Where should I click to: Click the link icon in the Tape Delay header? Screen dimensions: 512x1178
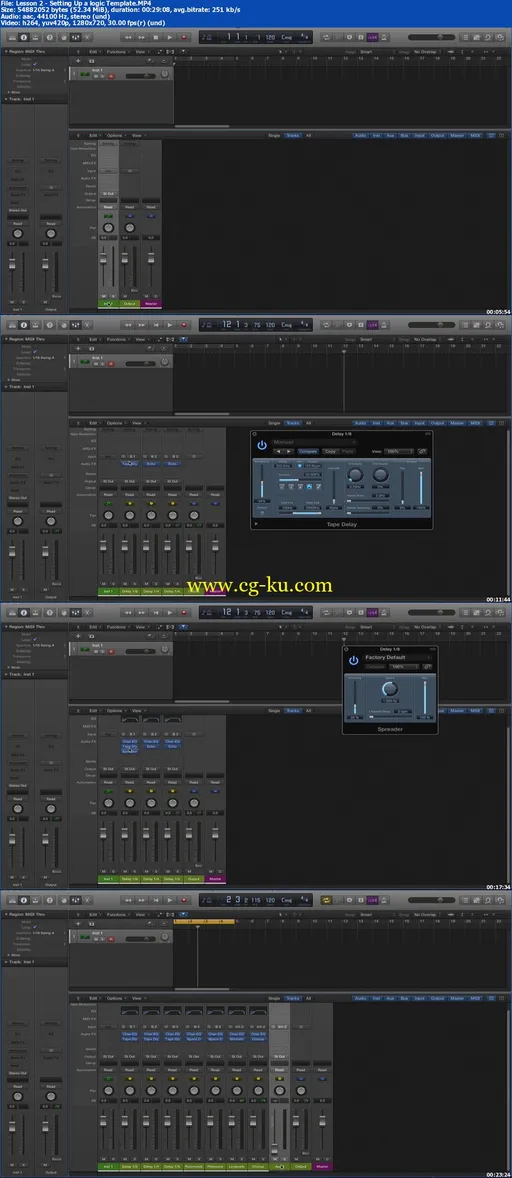[x=423, y=452]
